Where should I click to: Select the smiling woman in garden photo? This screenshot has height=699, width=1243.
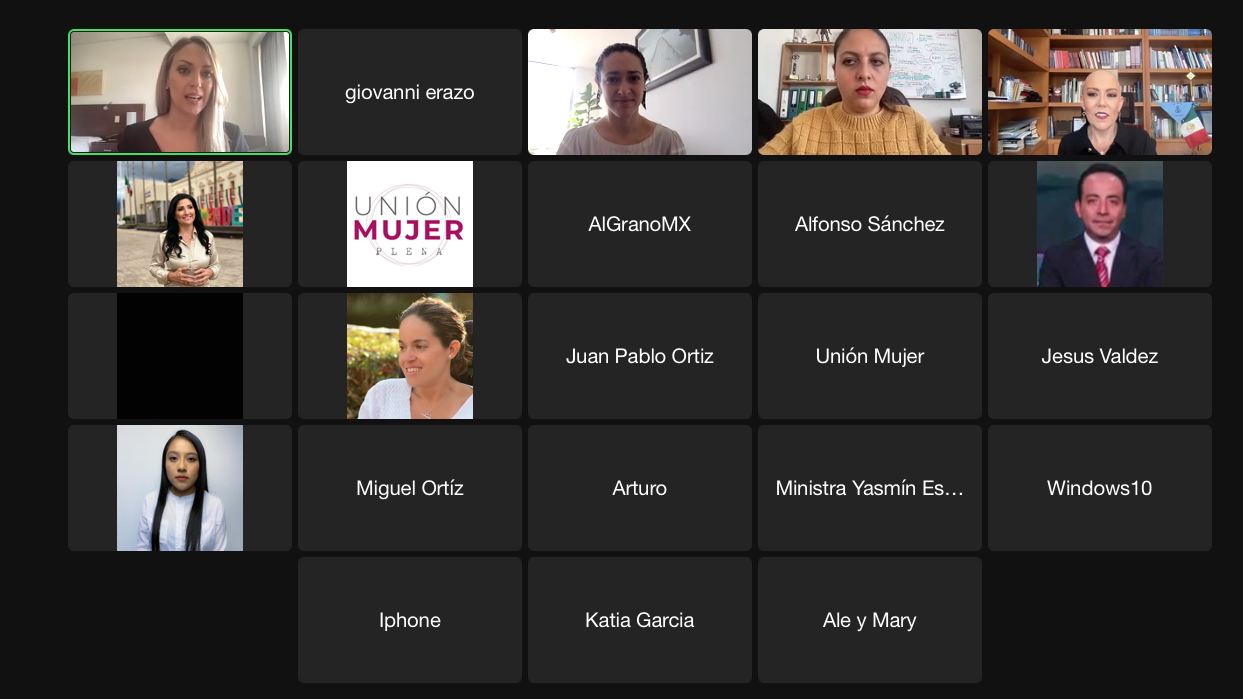410,356
